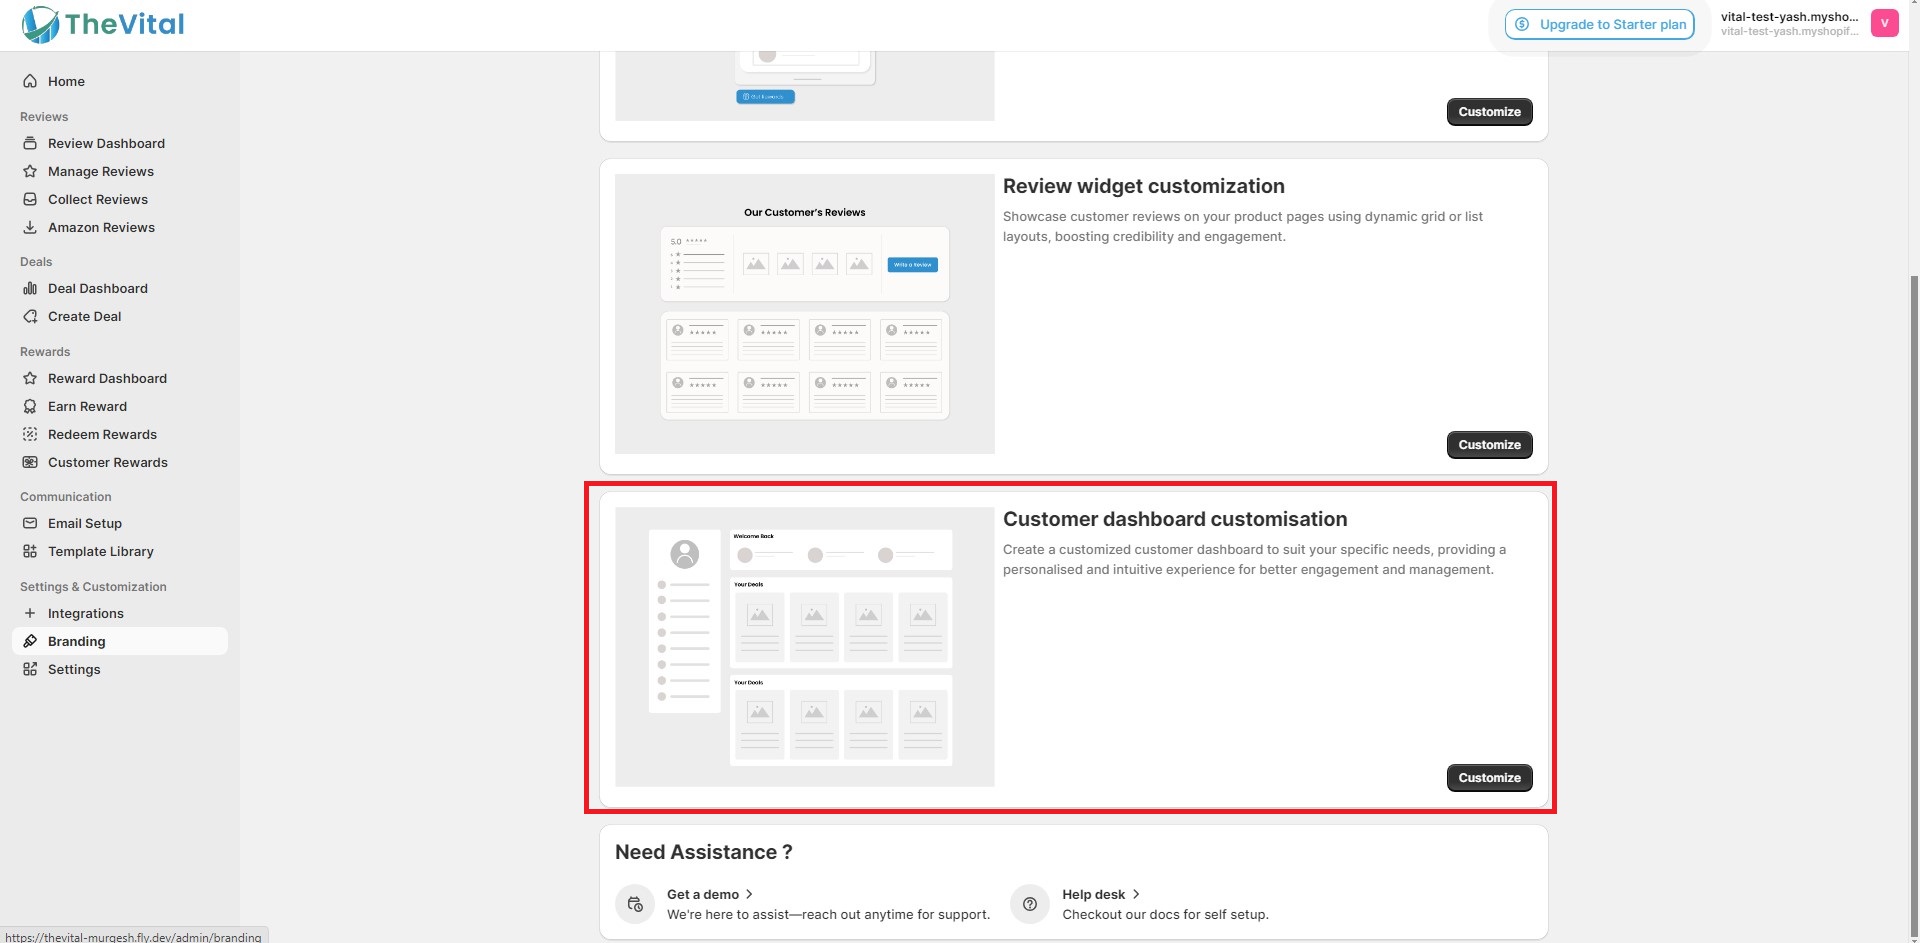Click the Settings icon in sidebar
Viewport: 1920px width, 943px height.
30,669
